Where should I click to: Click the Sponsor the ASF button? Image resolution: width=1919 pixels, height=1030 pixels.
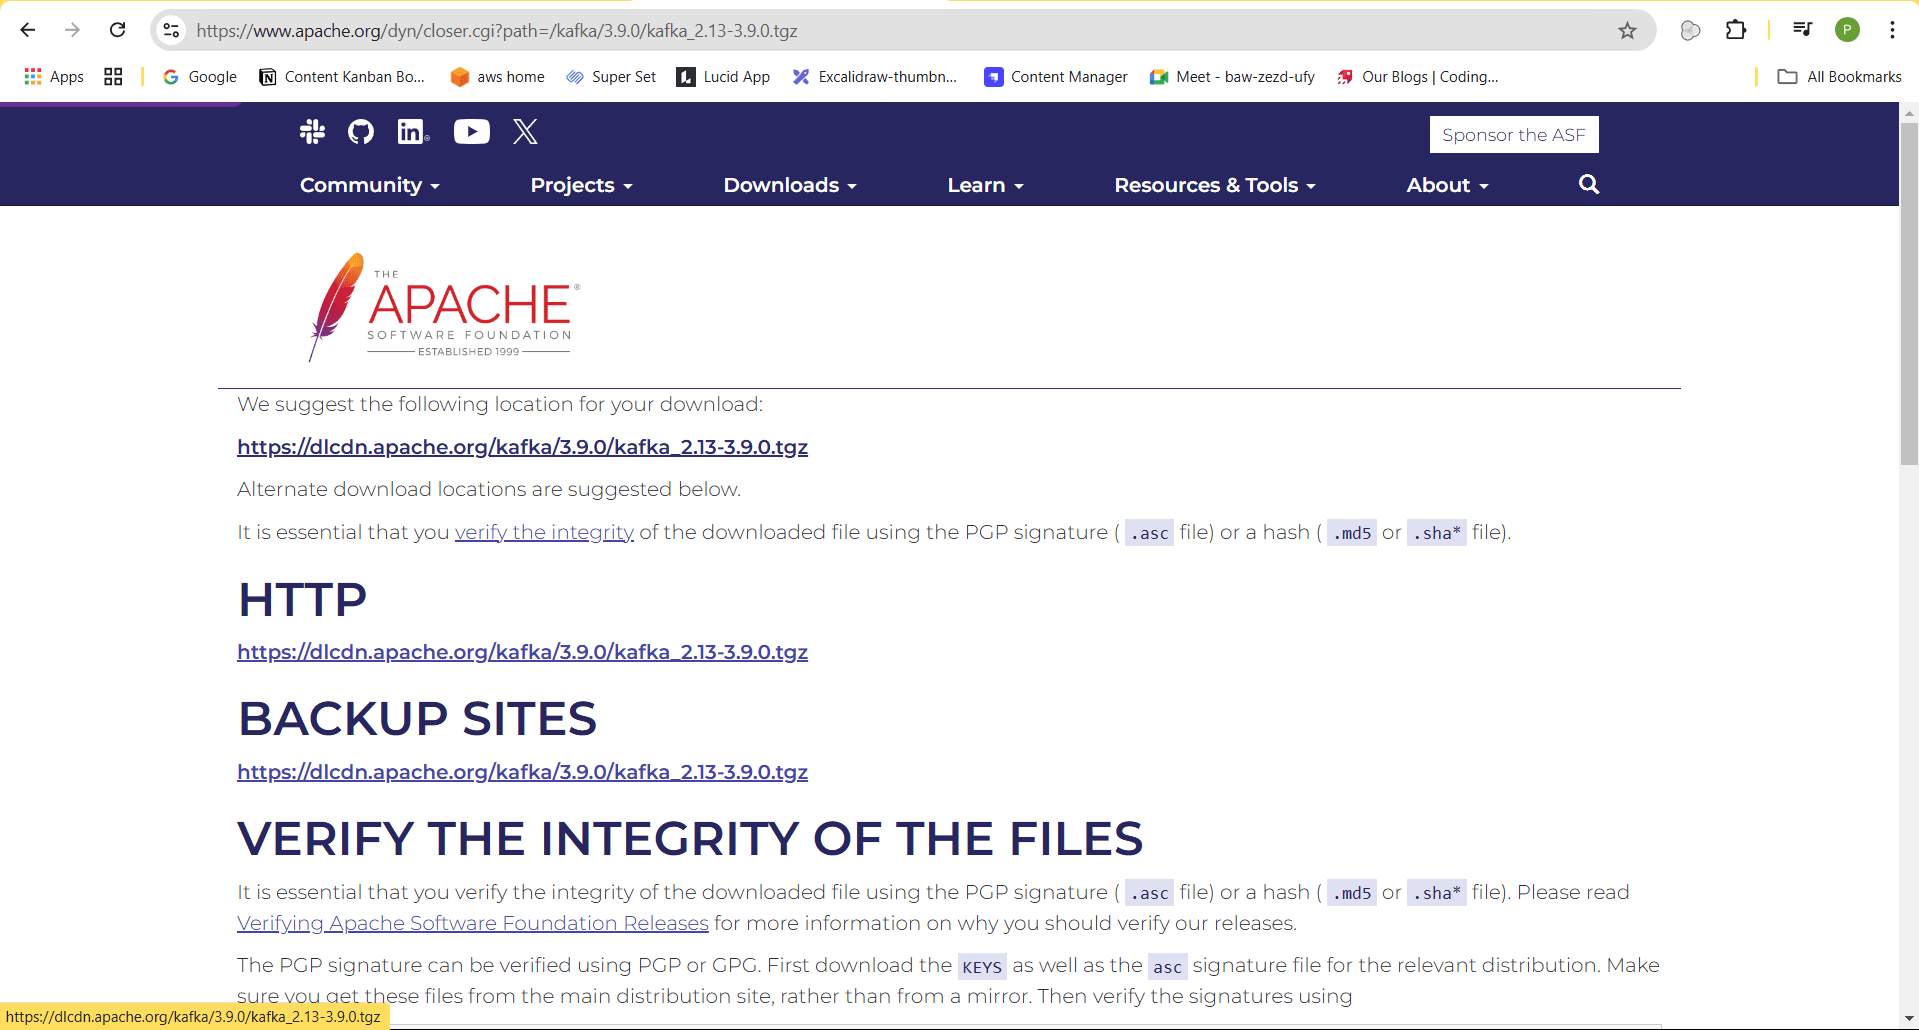pos(1514,135)
